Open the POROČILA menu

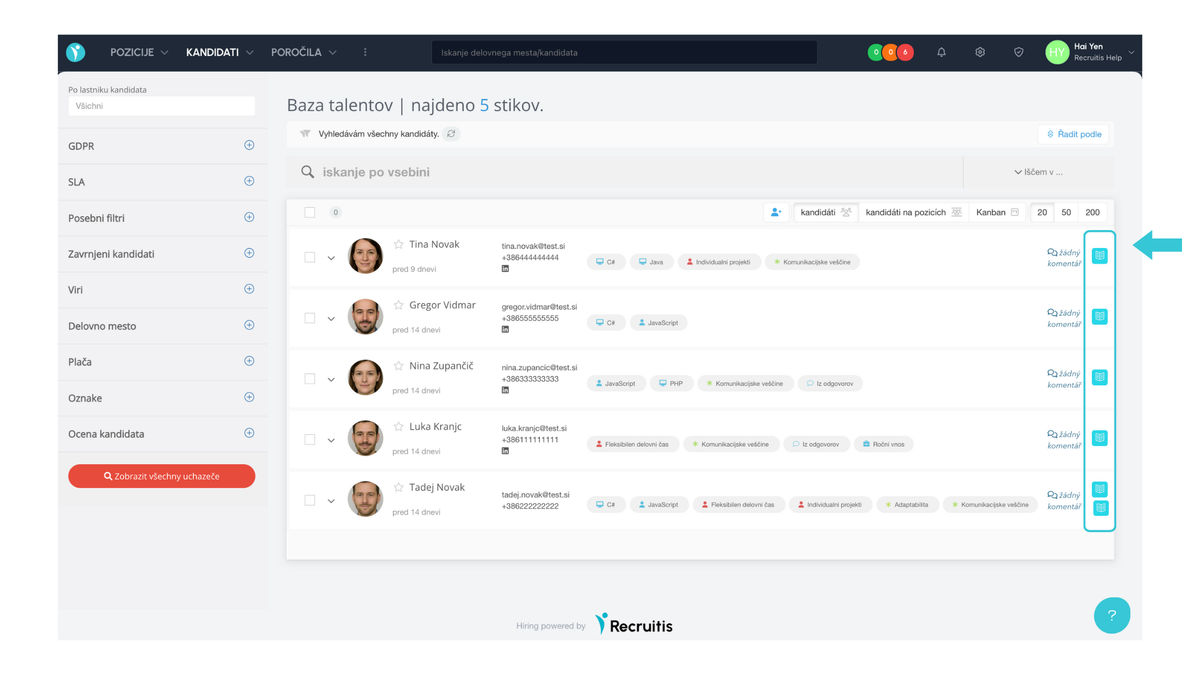click(303, 52)
